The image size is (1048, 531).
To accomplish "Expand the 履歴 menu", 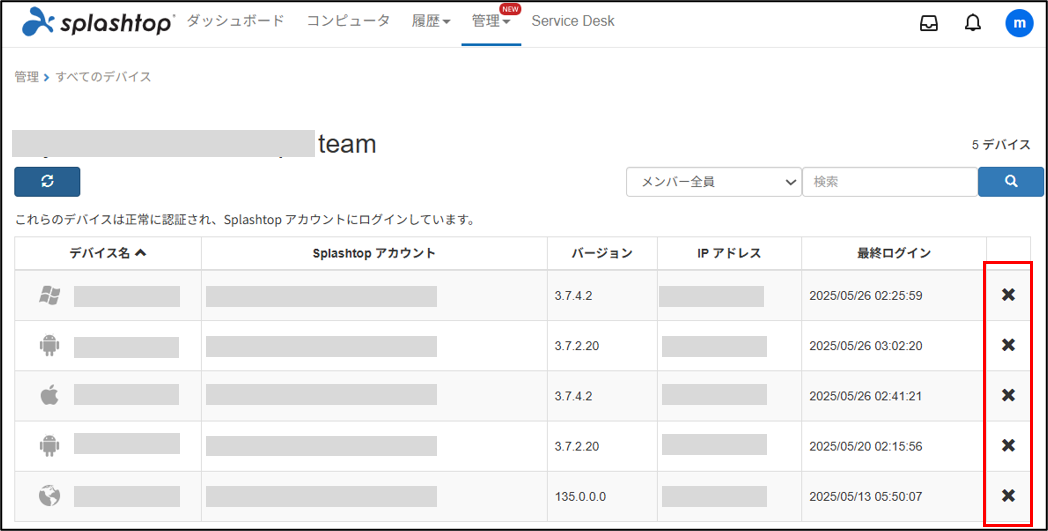I will point(431,21).
